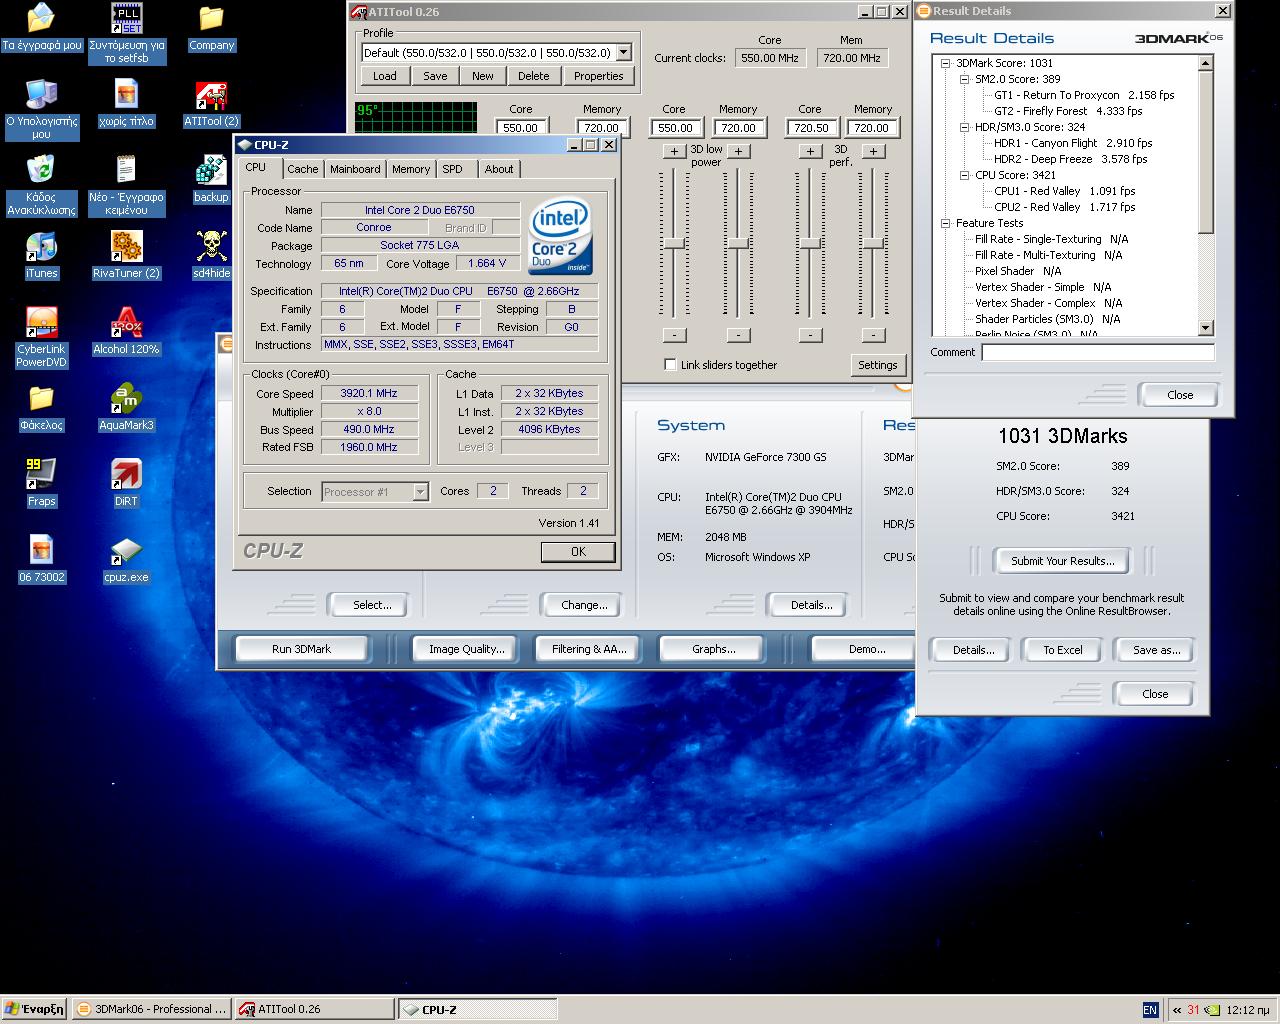Launch RivaTuner (2) desktop shortcut
Viewport: 1280px width, 1024px height.
click(x=126, y=256)
